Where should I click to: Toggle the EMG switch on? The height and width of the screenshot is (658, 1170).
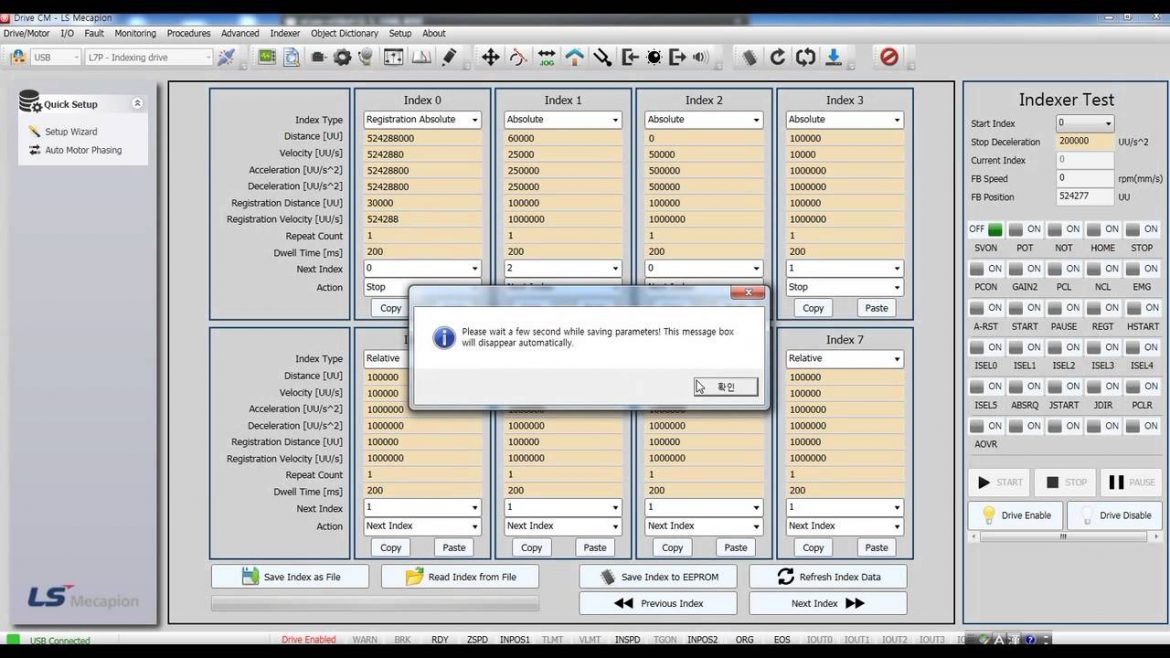point(1142,269)
